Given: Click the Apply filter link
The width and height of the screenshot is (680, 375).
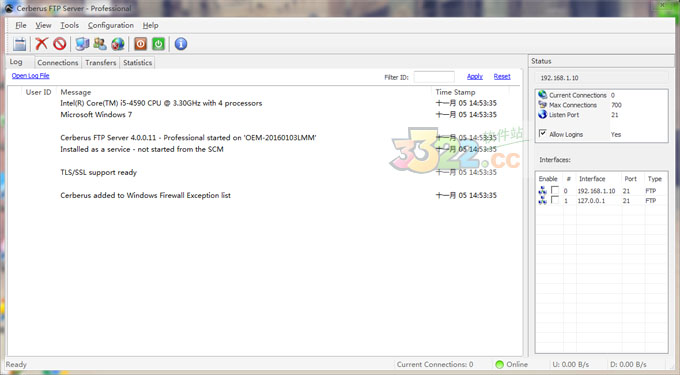Looking at the screenshot, I should 475,76.
